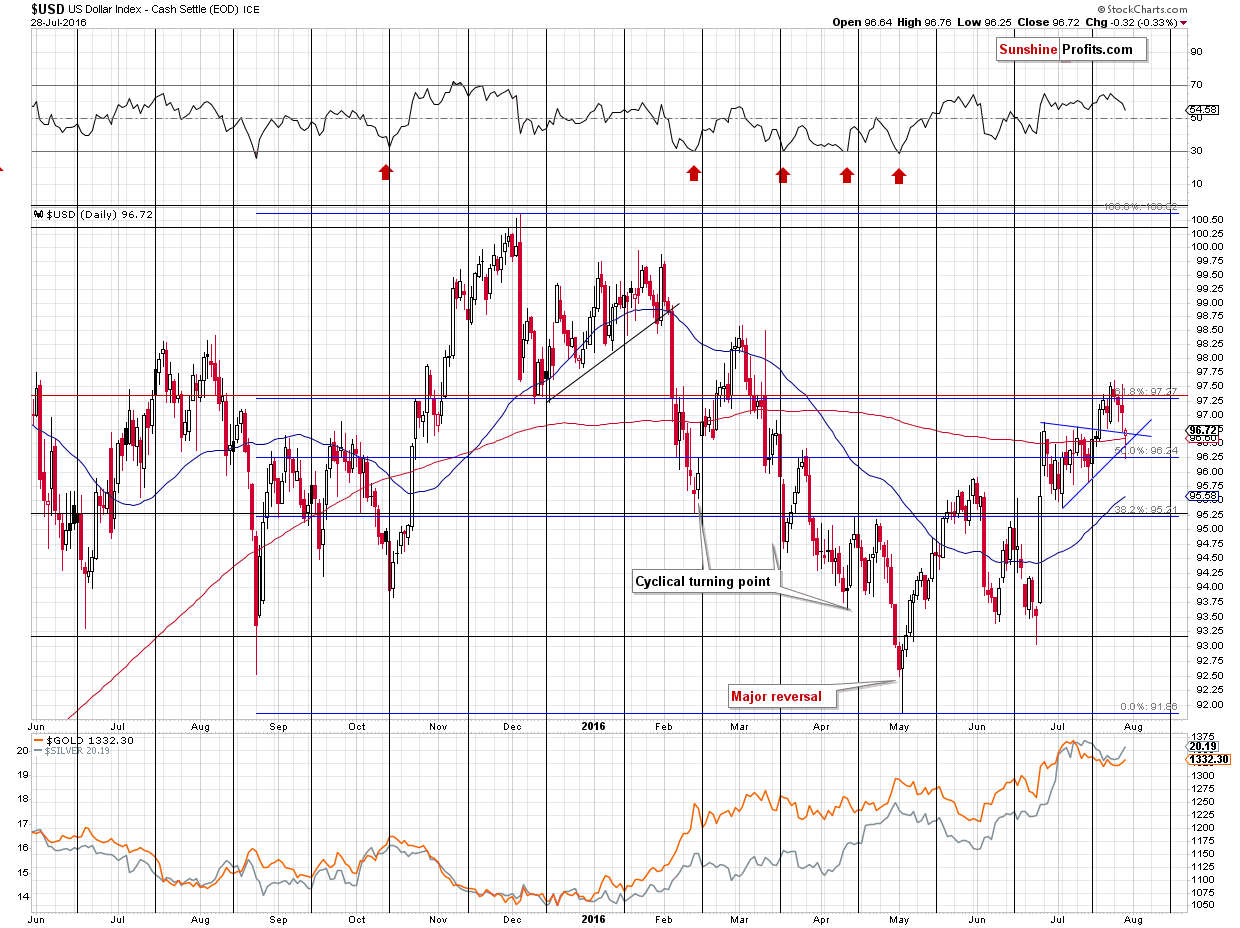Click the 1332.30 orange gold price tag

(x=1208, y=759)
